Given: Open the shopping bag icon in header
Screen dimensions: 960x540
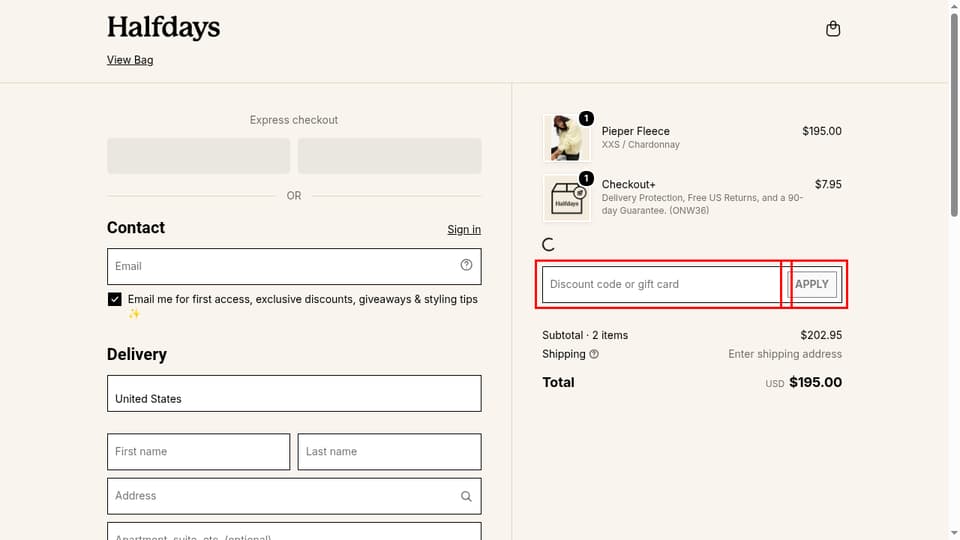Looking at the screenshot, I should [x=833, y=29].
